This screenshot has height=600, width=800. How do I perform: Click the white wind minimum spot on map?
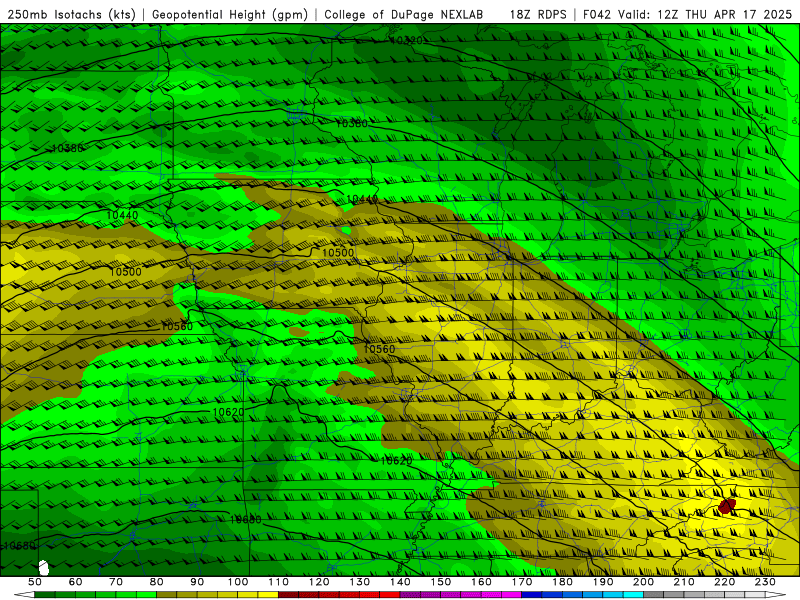click(44, 567)
